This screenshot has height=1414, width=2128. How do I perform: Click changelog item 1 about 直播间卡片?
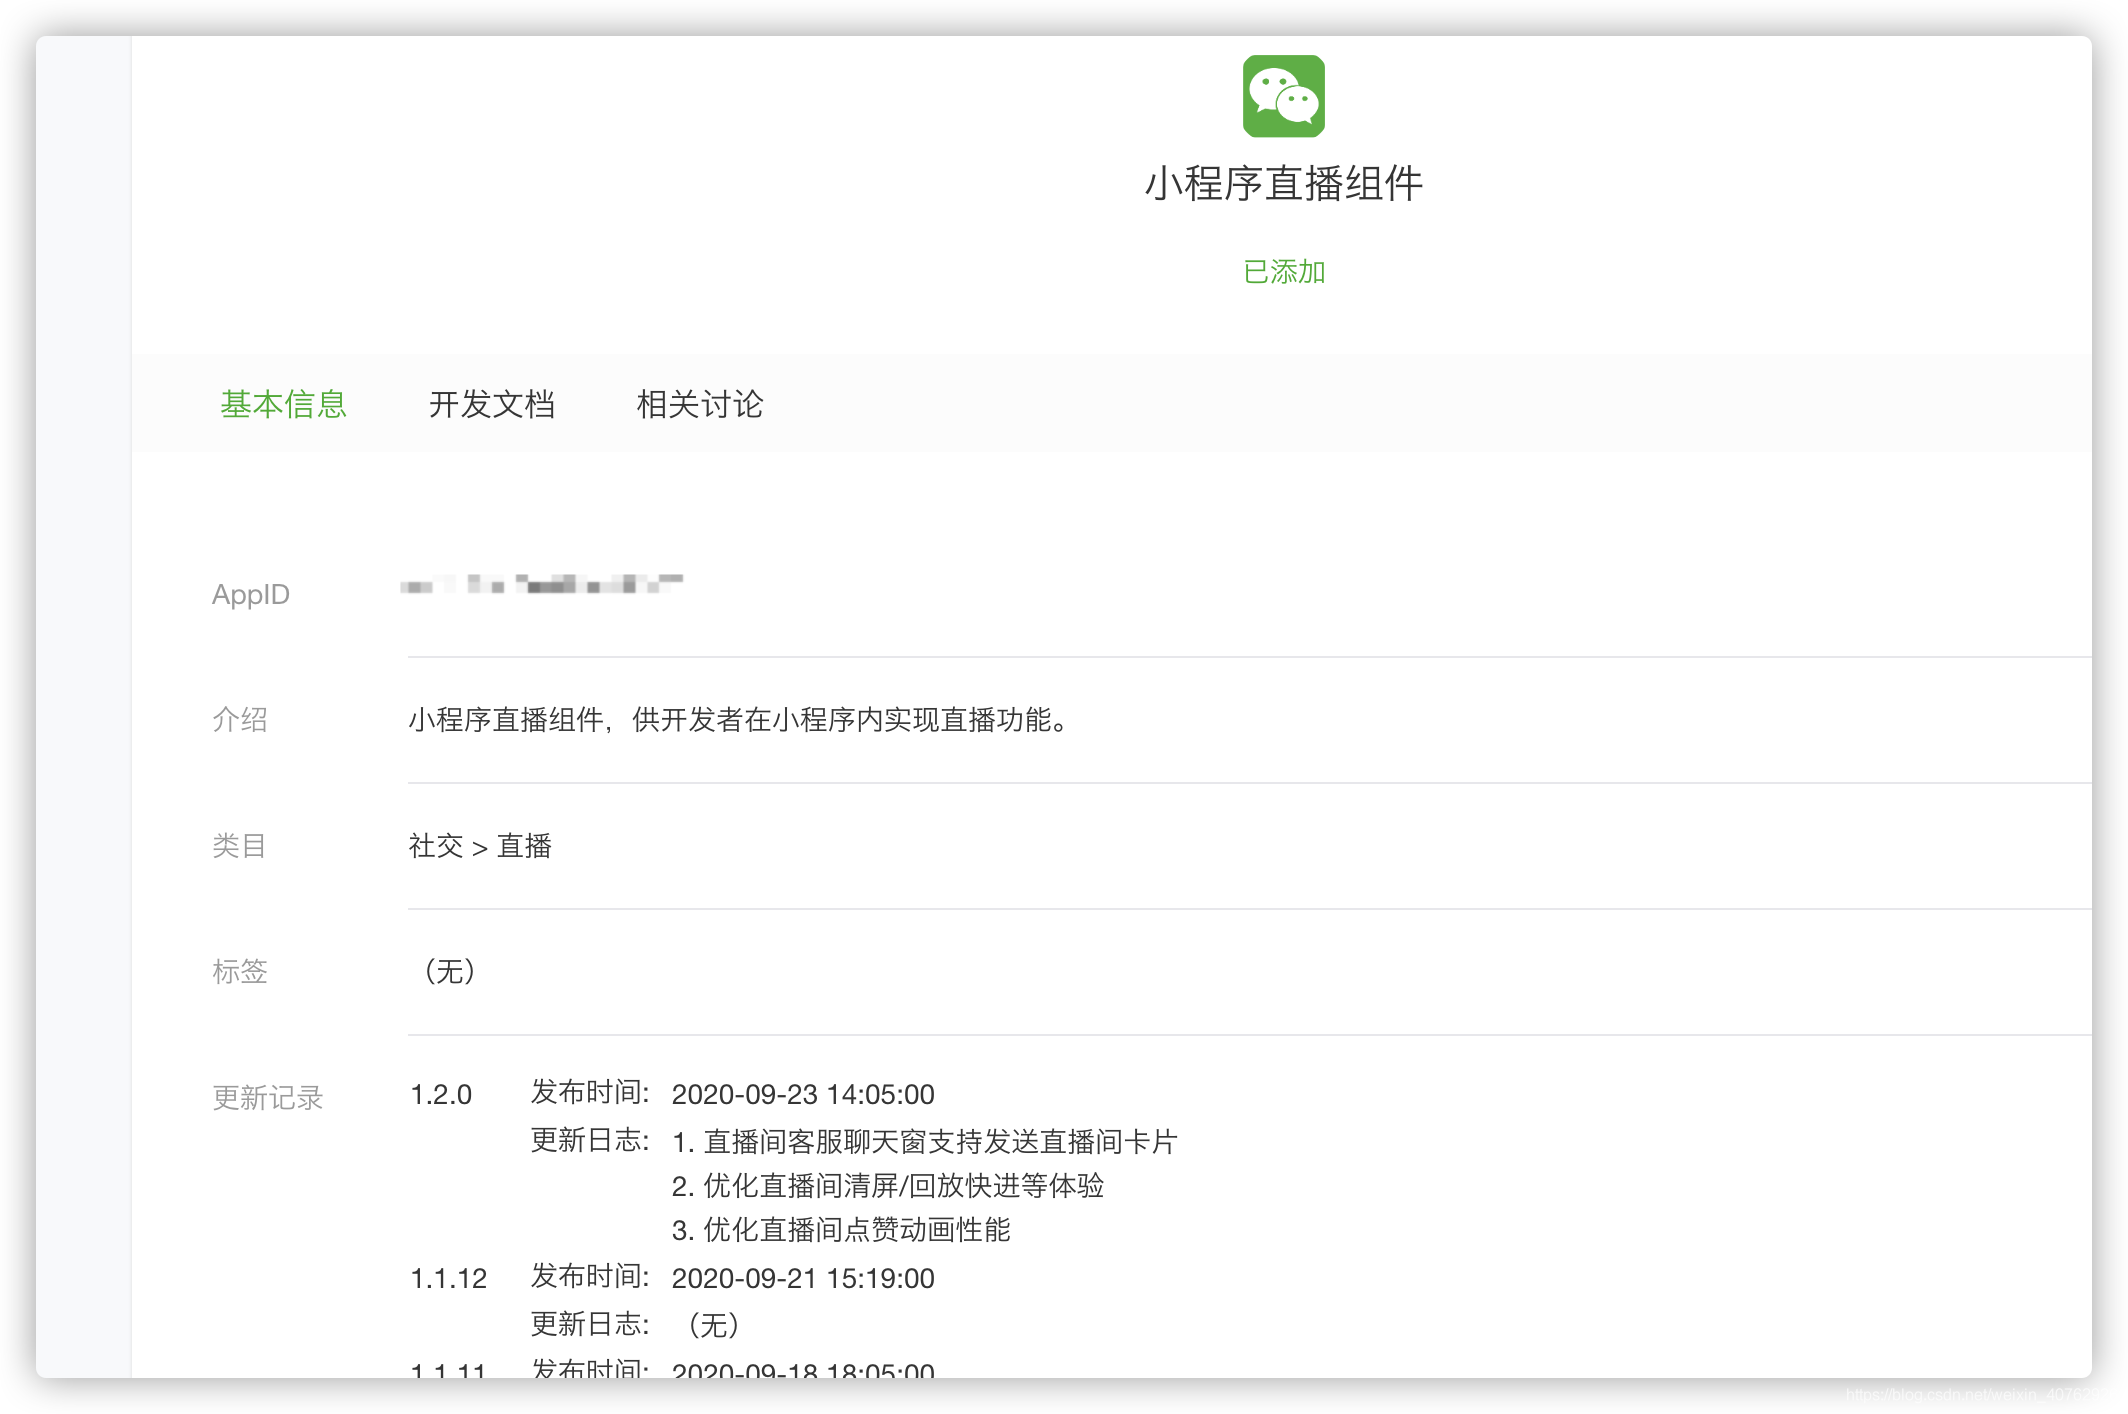(x=924, y=1141)
